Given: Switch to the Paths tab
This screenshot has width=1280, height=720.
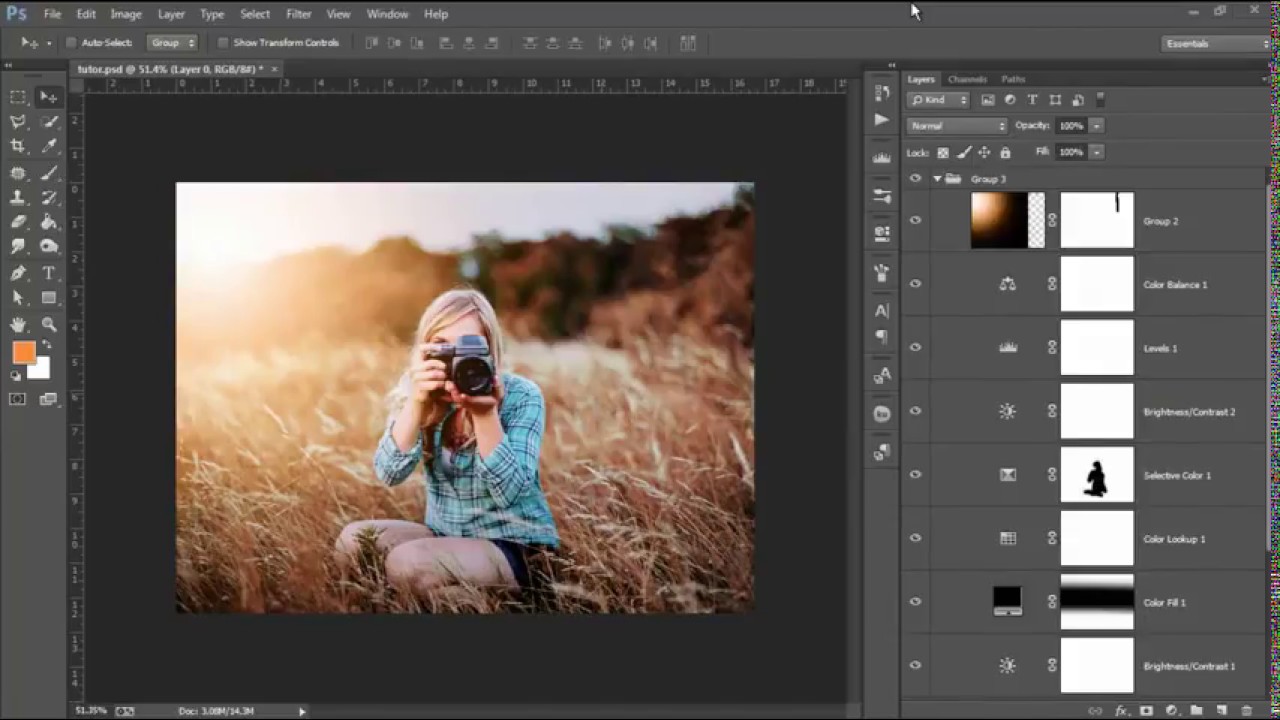Looking at the screenshot, I should coord(1013,79).
